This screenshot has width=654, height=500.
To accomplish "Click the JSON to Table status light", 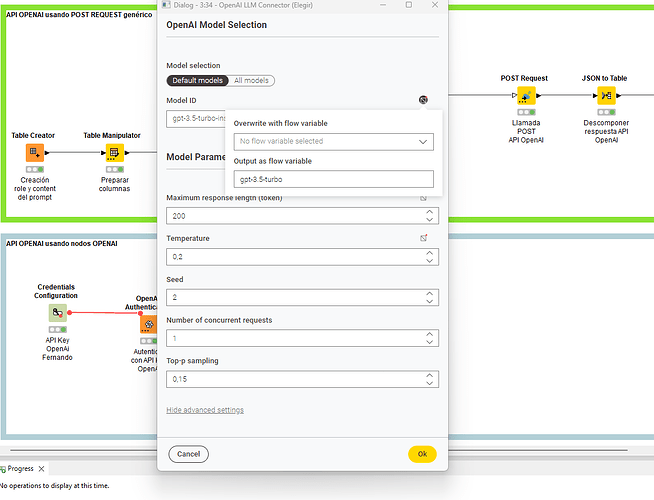I will [x=606, y=112].
